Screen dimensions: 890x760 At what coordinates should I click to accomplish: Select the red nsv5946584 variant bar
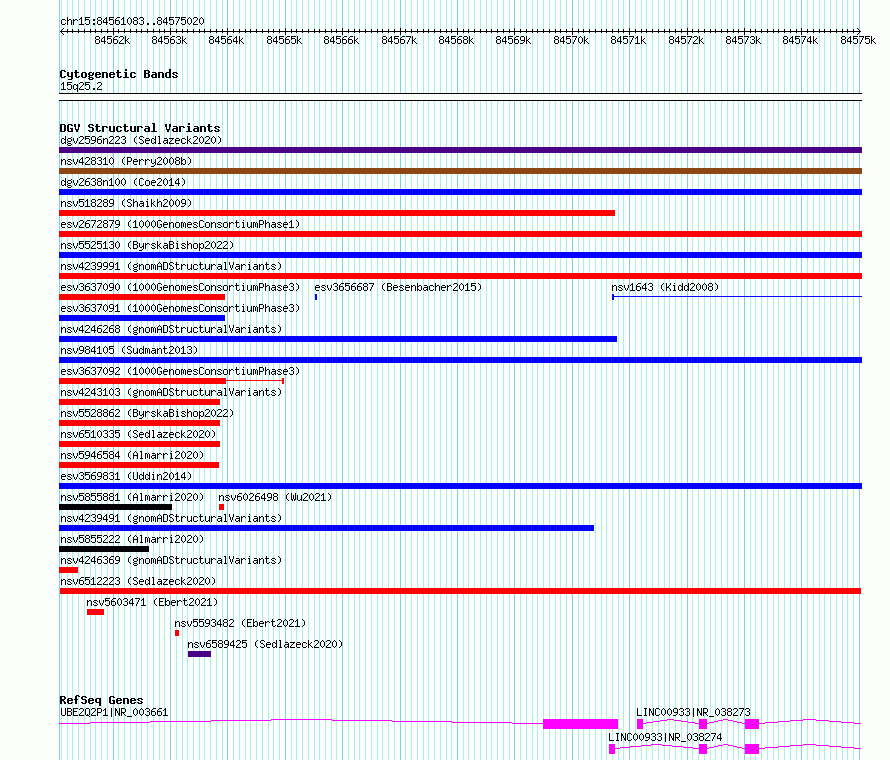click(x=139, y=465)
